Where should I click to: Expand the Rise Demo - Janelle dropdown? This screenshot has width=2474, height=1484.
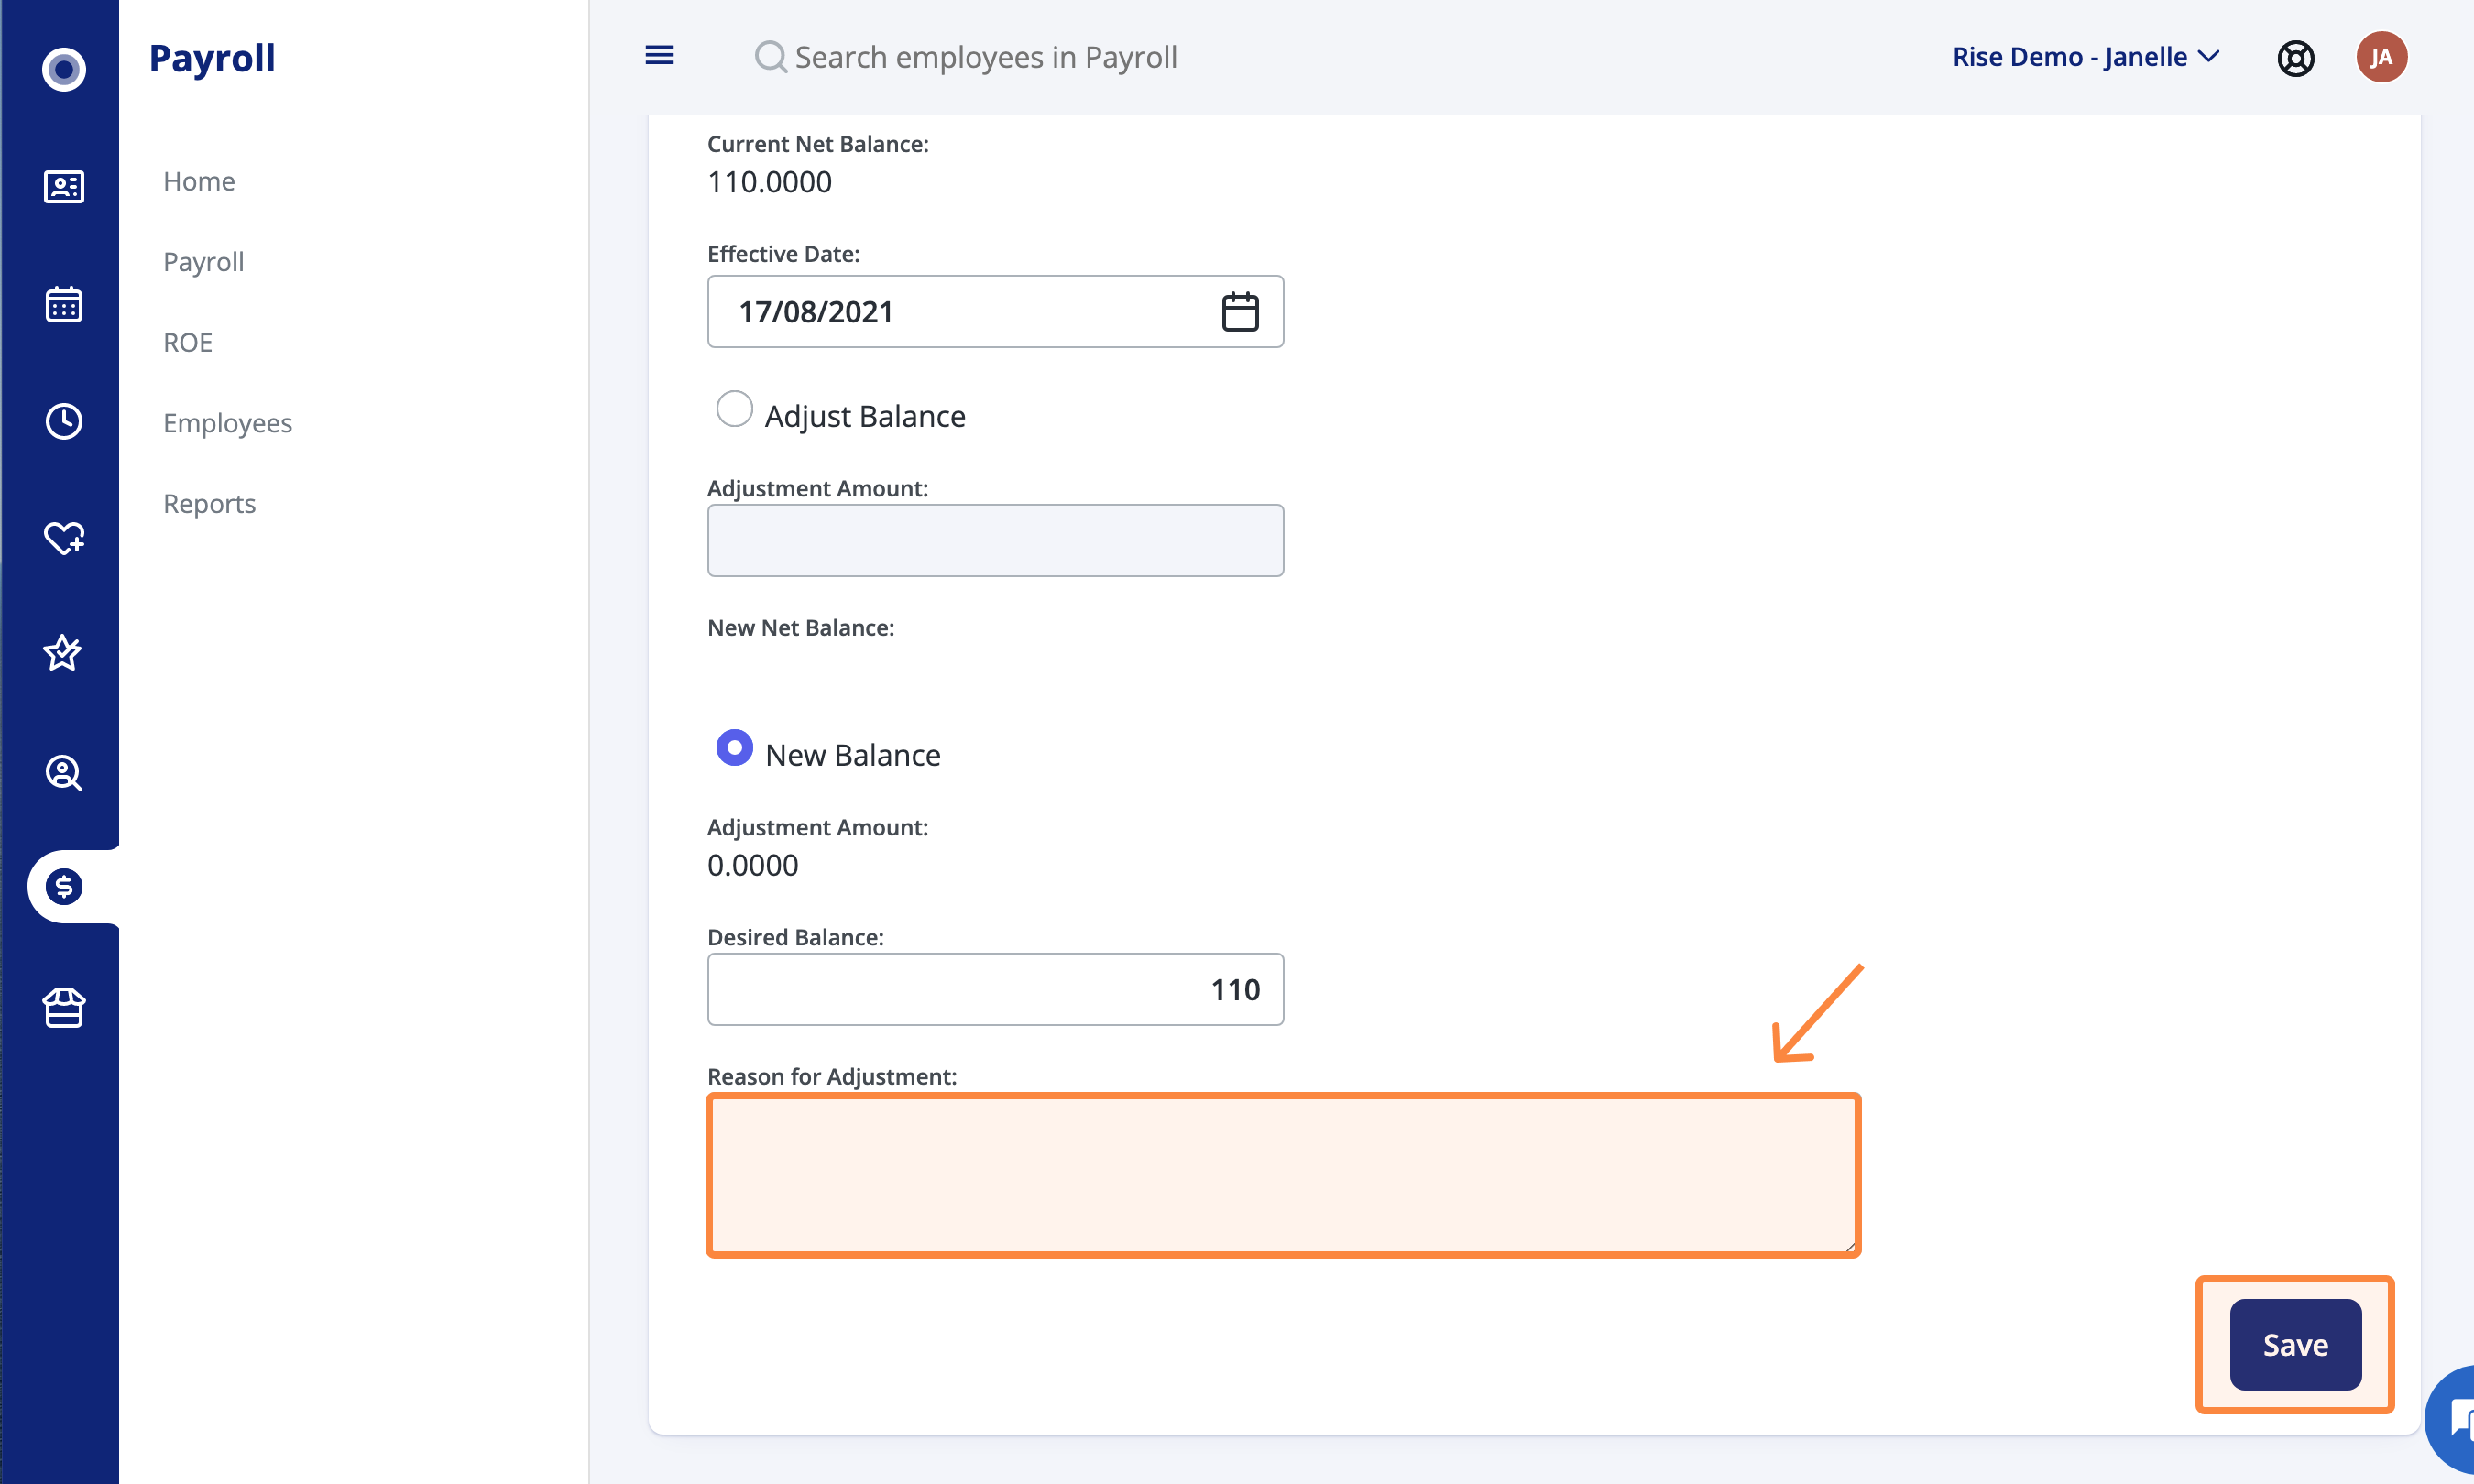(2086, 57)
